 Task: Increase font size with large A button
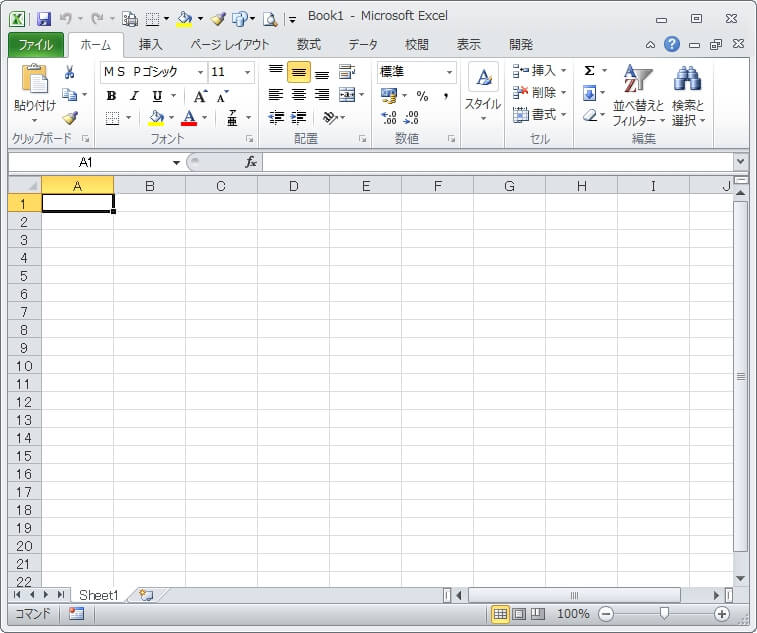200,96
